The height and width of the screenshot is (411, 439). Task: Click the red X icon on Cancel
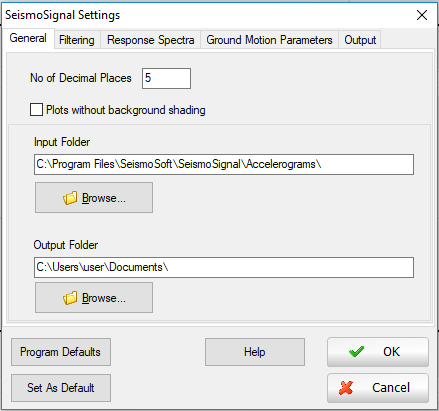346,388
